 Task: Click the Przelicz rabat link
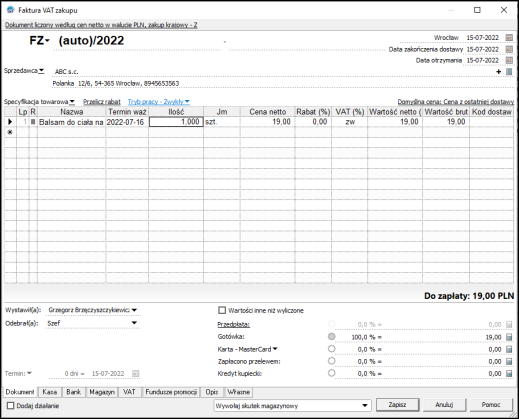coord(102,102)
